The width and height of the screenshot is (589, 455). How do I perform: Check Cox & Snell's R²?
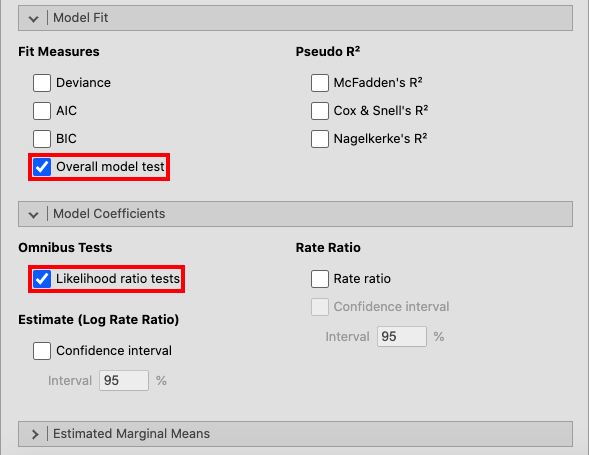320,111
